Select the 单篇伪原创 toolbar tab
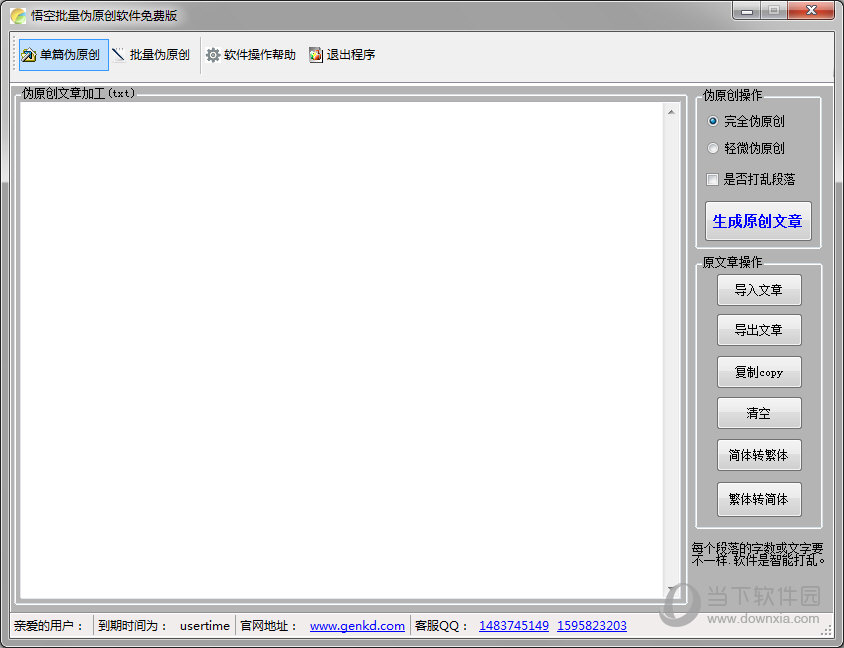Screen dimensions: 844x648 64,55
